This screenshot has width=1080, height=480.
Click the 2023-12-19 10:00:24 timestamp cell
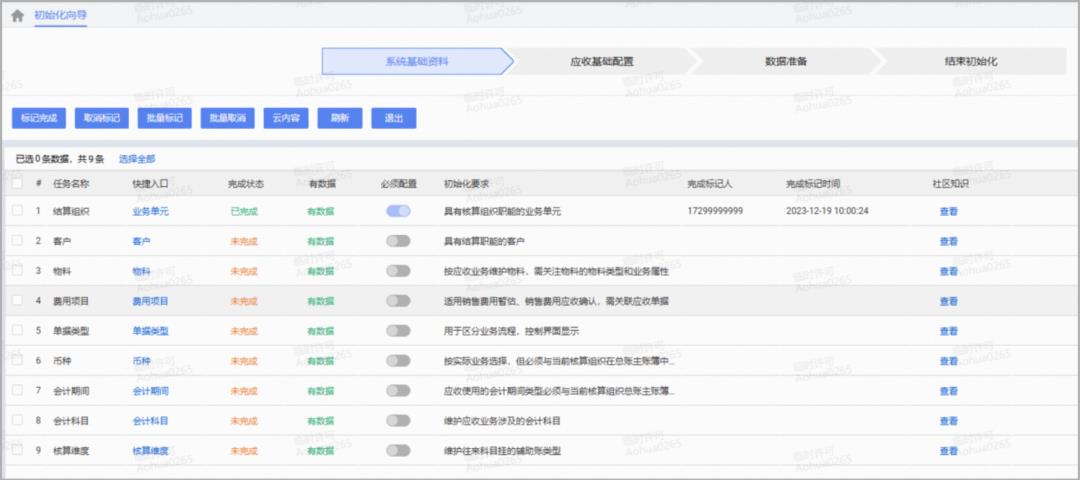[x=827, y=211]
